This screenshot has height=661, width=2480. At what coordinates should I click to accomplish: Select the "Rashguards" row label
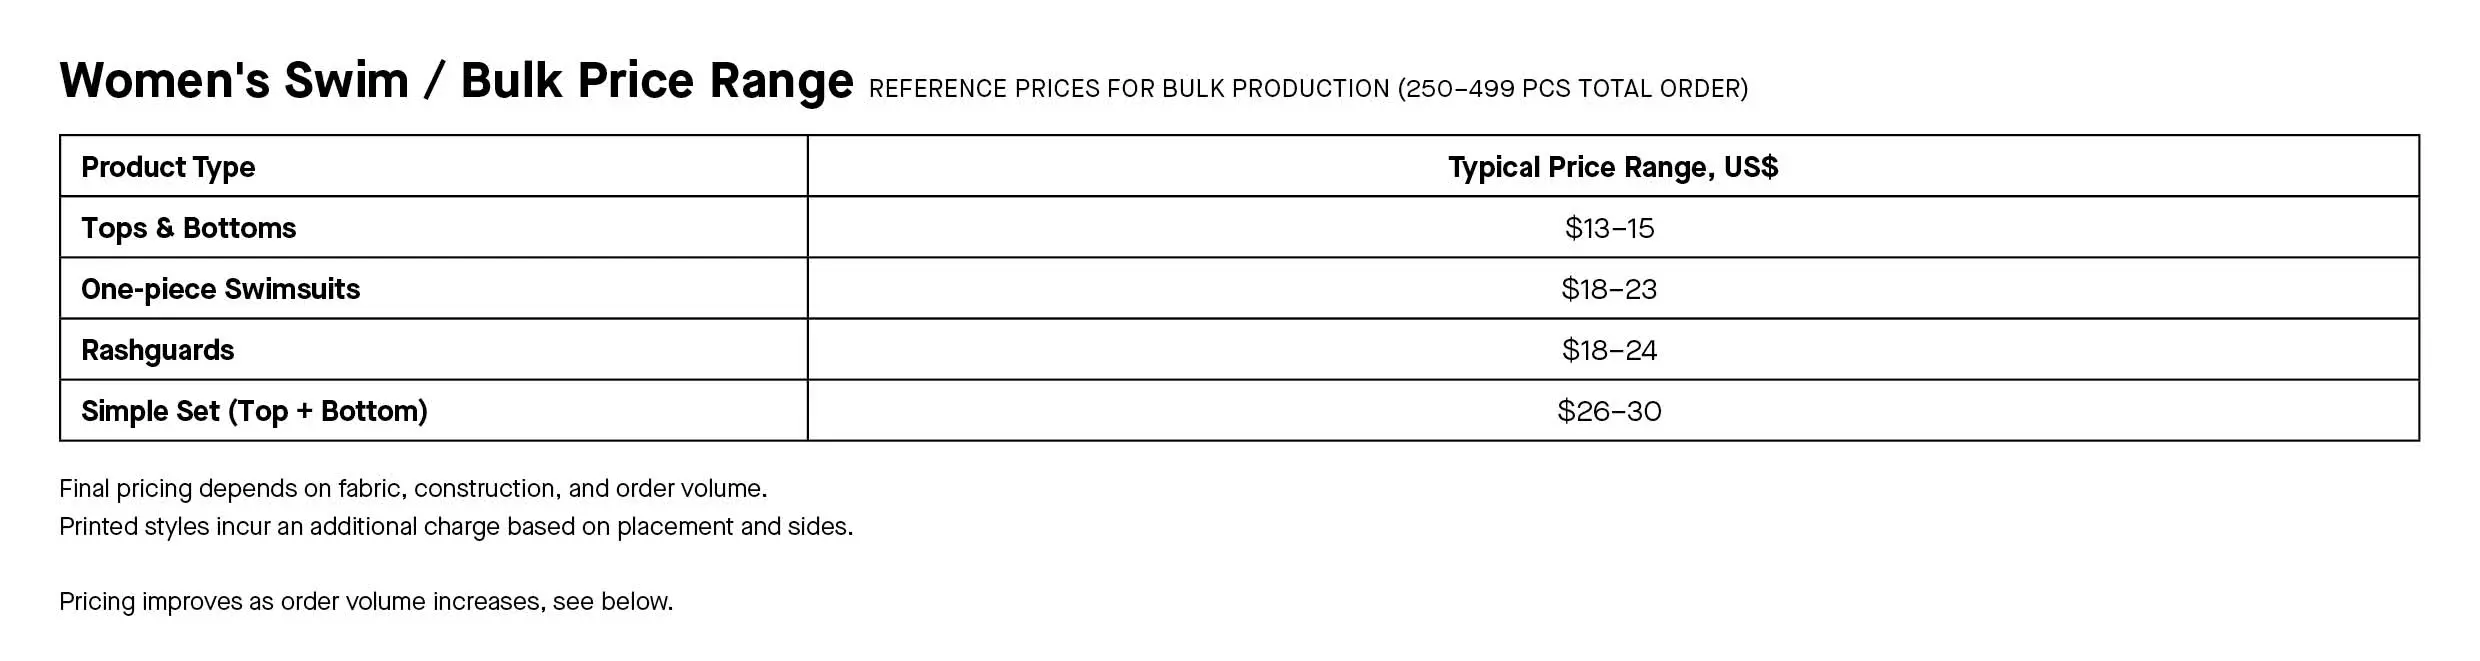[157, 350]
